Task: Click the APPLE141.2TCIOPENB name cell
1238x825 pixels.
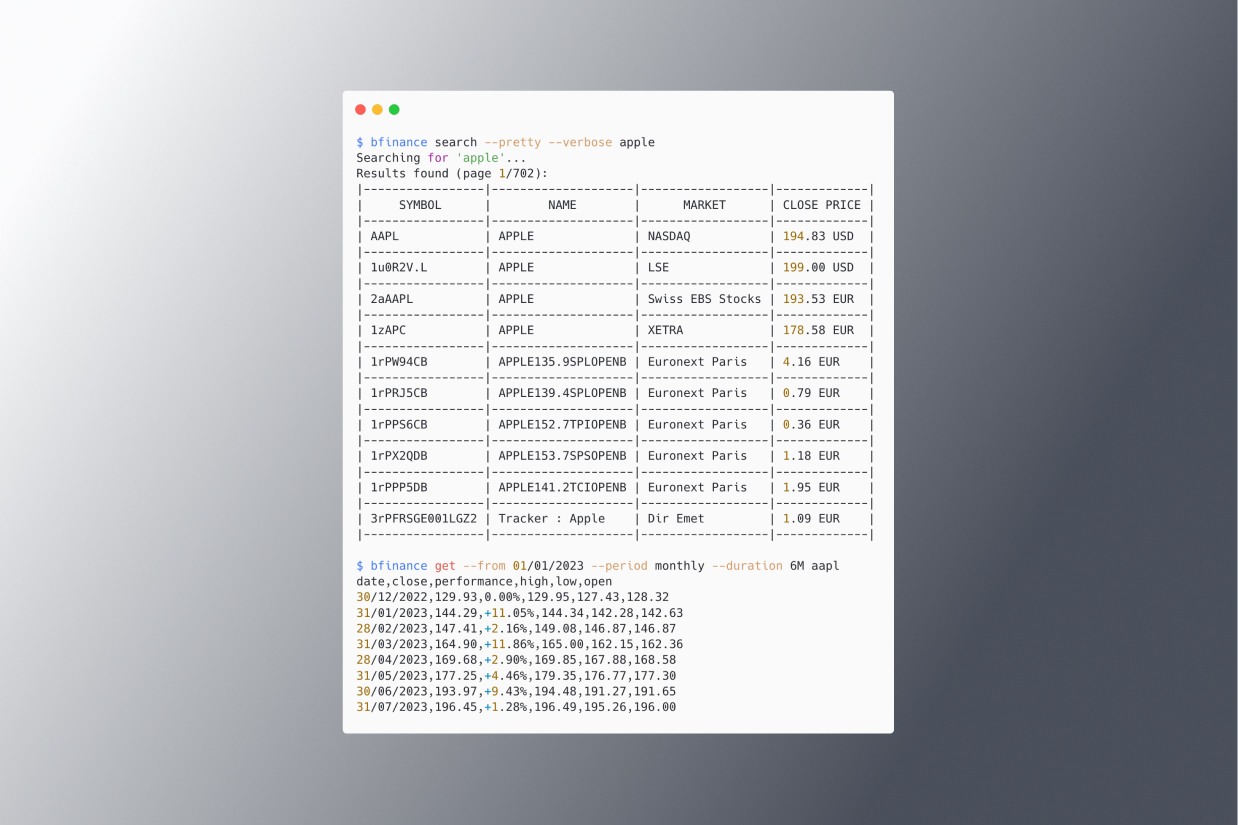Action: tap(562, 487)
